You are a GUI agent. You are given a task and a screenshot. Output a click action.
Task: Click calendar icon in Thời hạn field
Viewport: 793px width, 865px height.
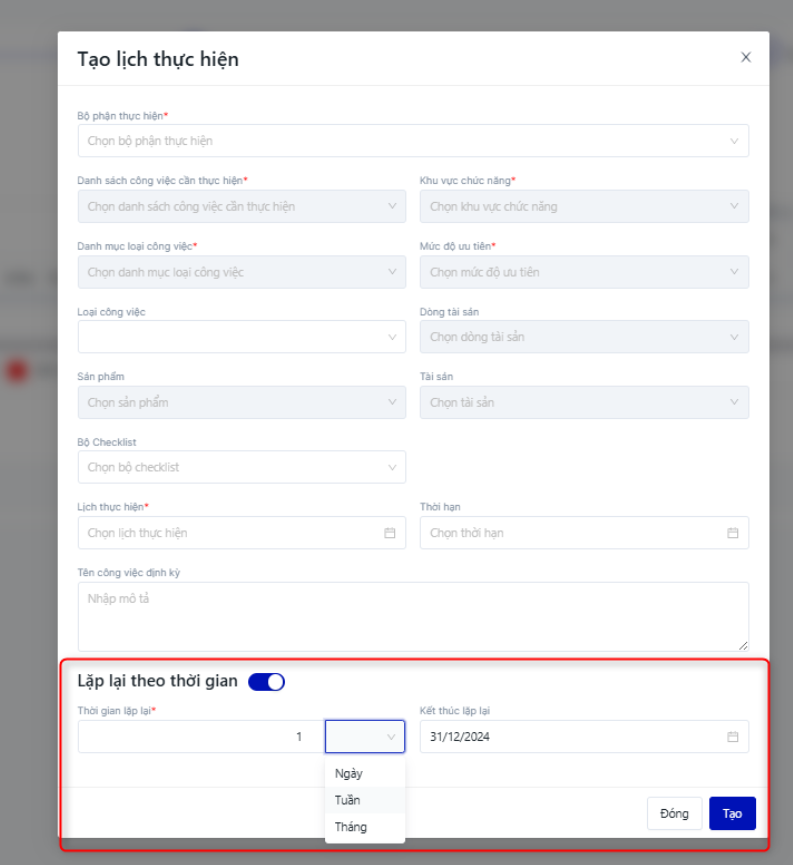(733, 533)
